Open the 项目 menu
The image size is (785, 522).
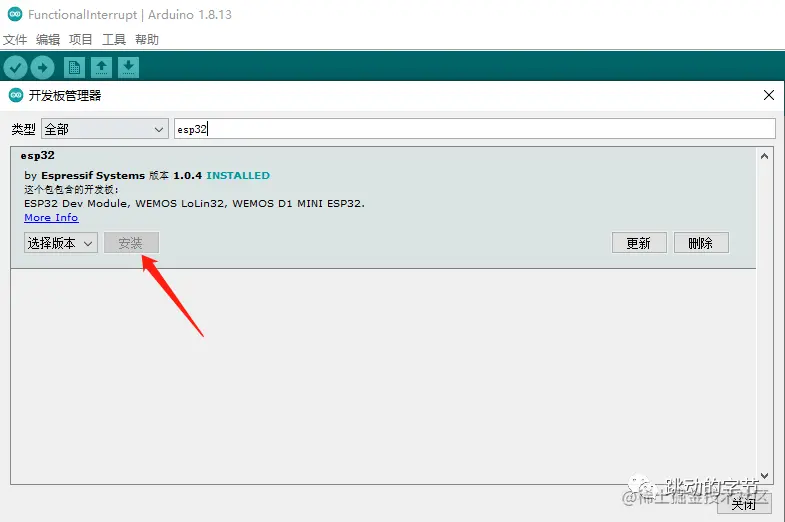pyautogui.click(x=81, y=40)
